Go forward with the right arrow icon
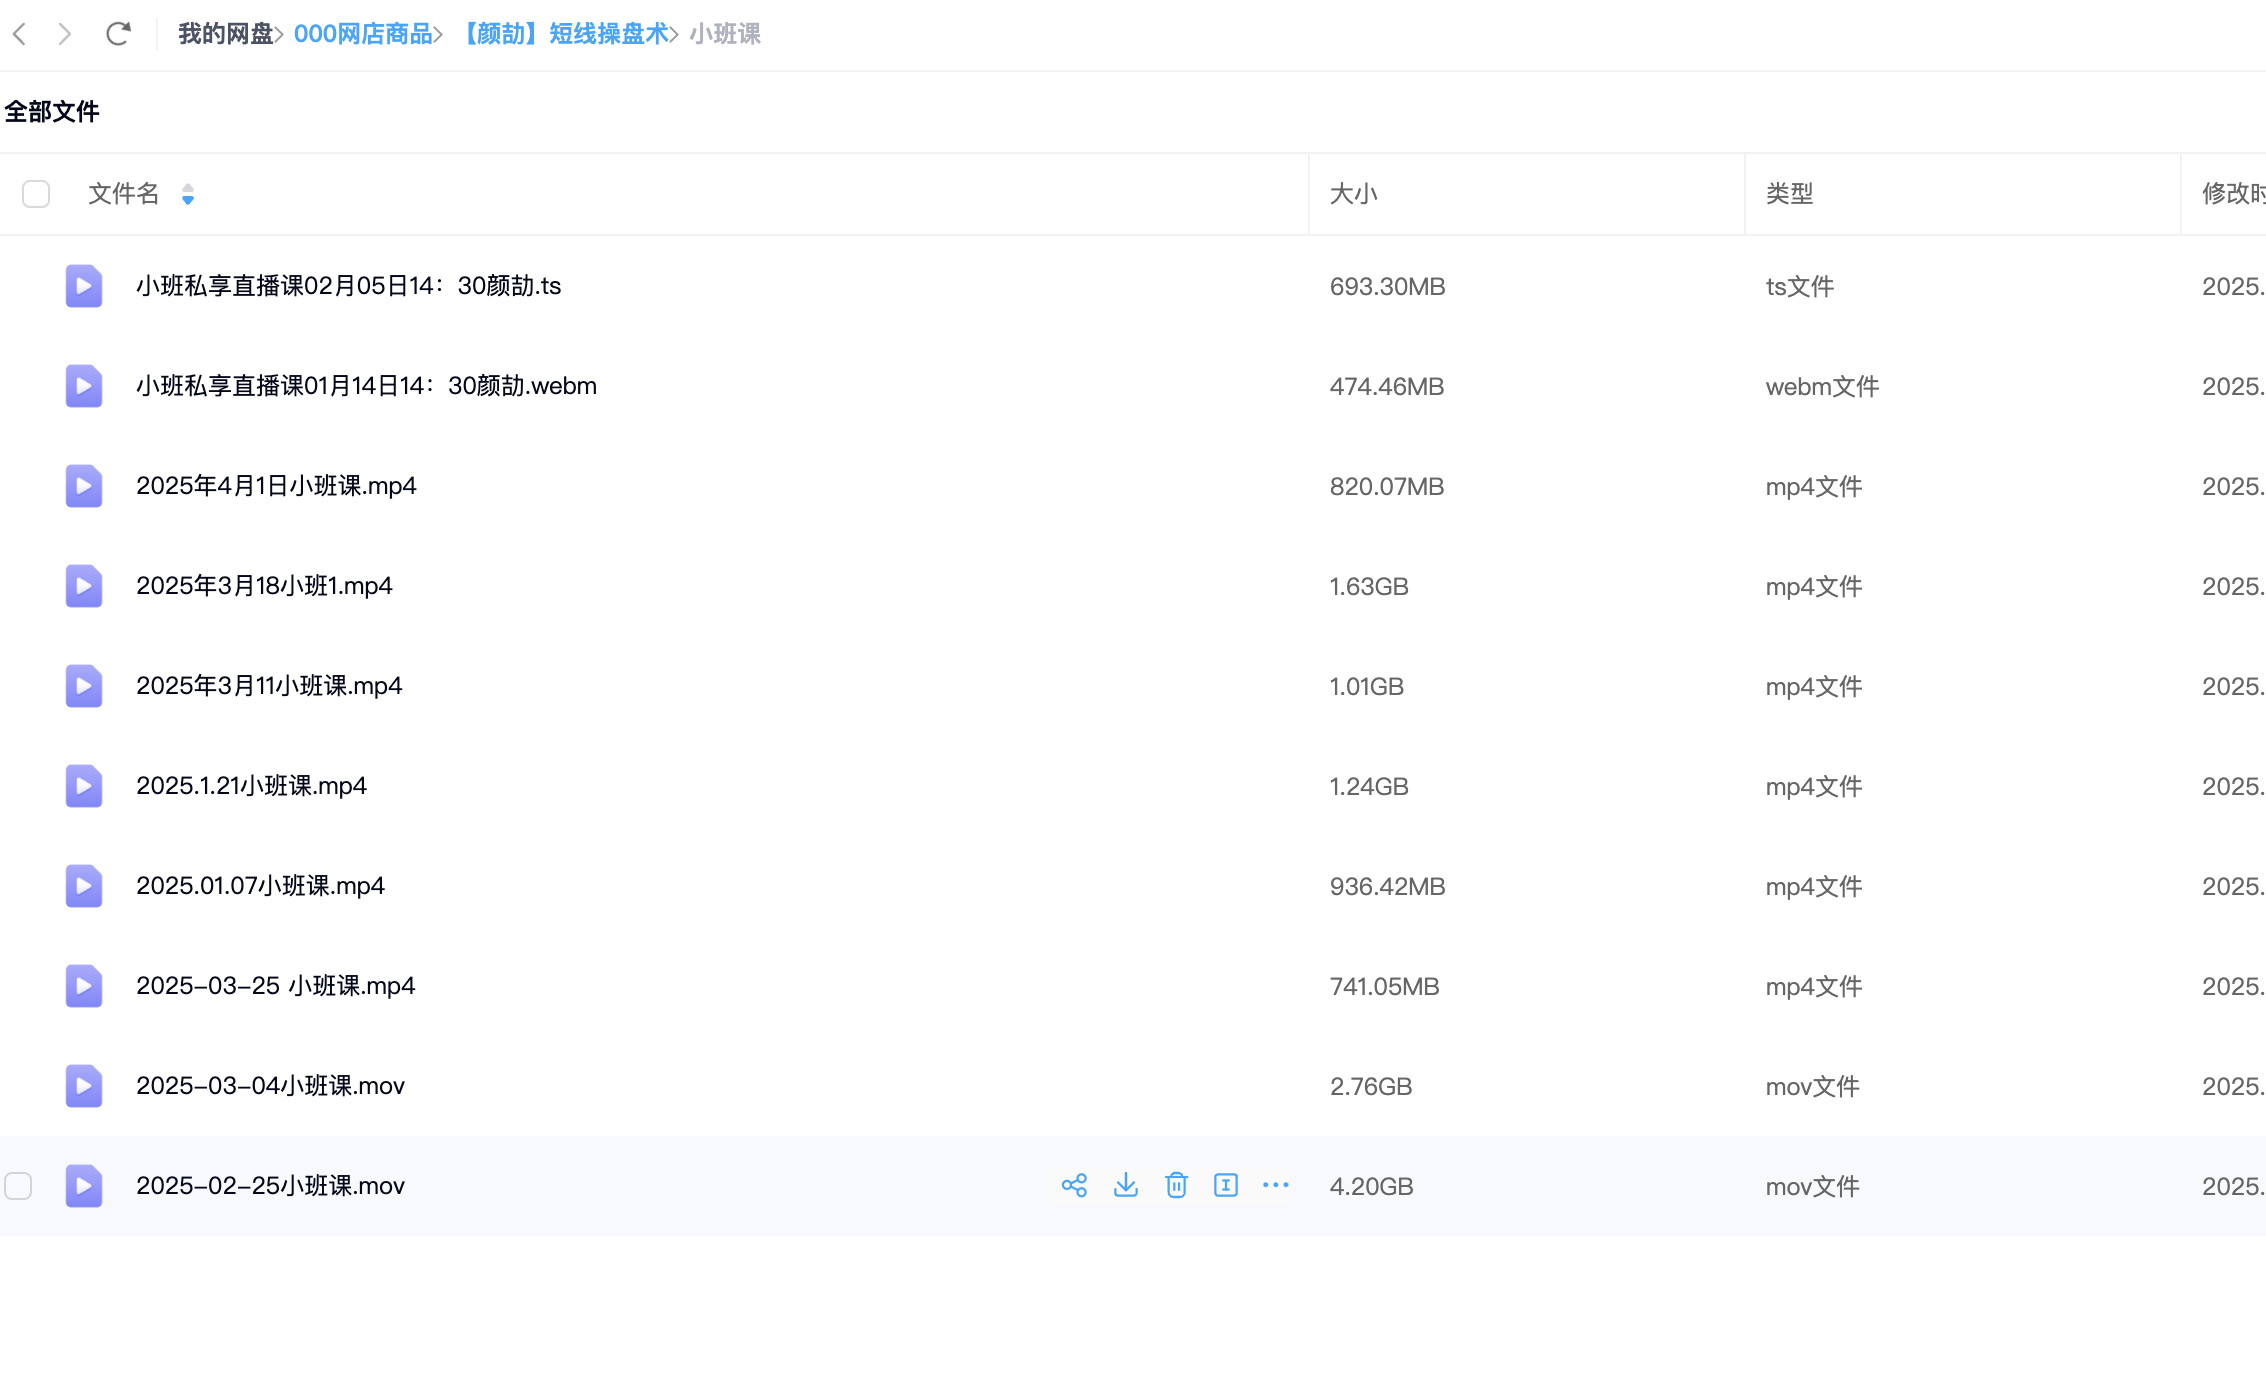Viewport: 2266px width, 1400px height. pyautogui.click(x=65, y=34)
